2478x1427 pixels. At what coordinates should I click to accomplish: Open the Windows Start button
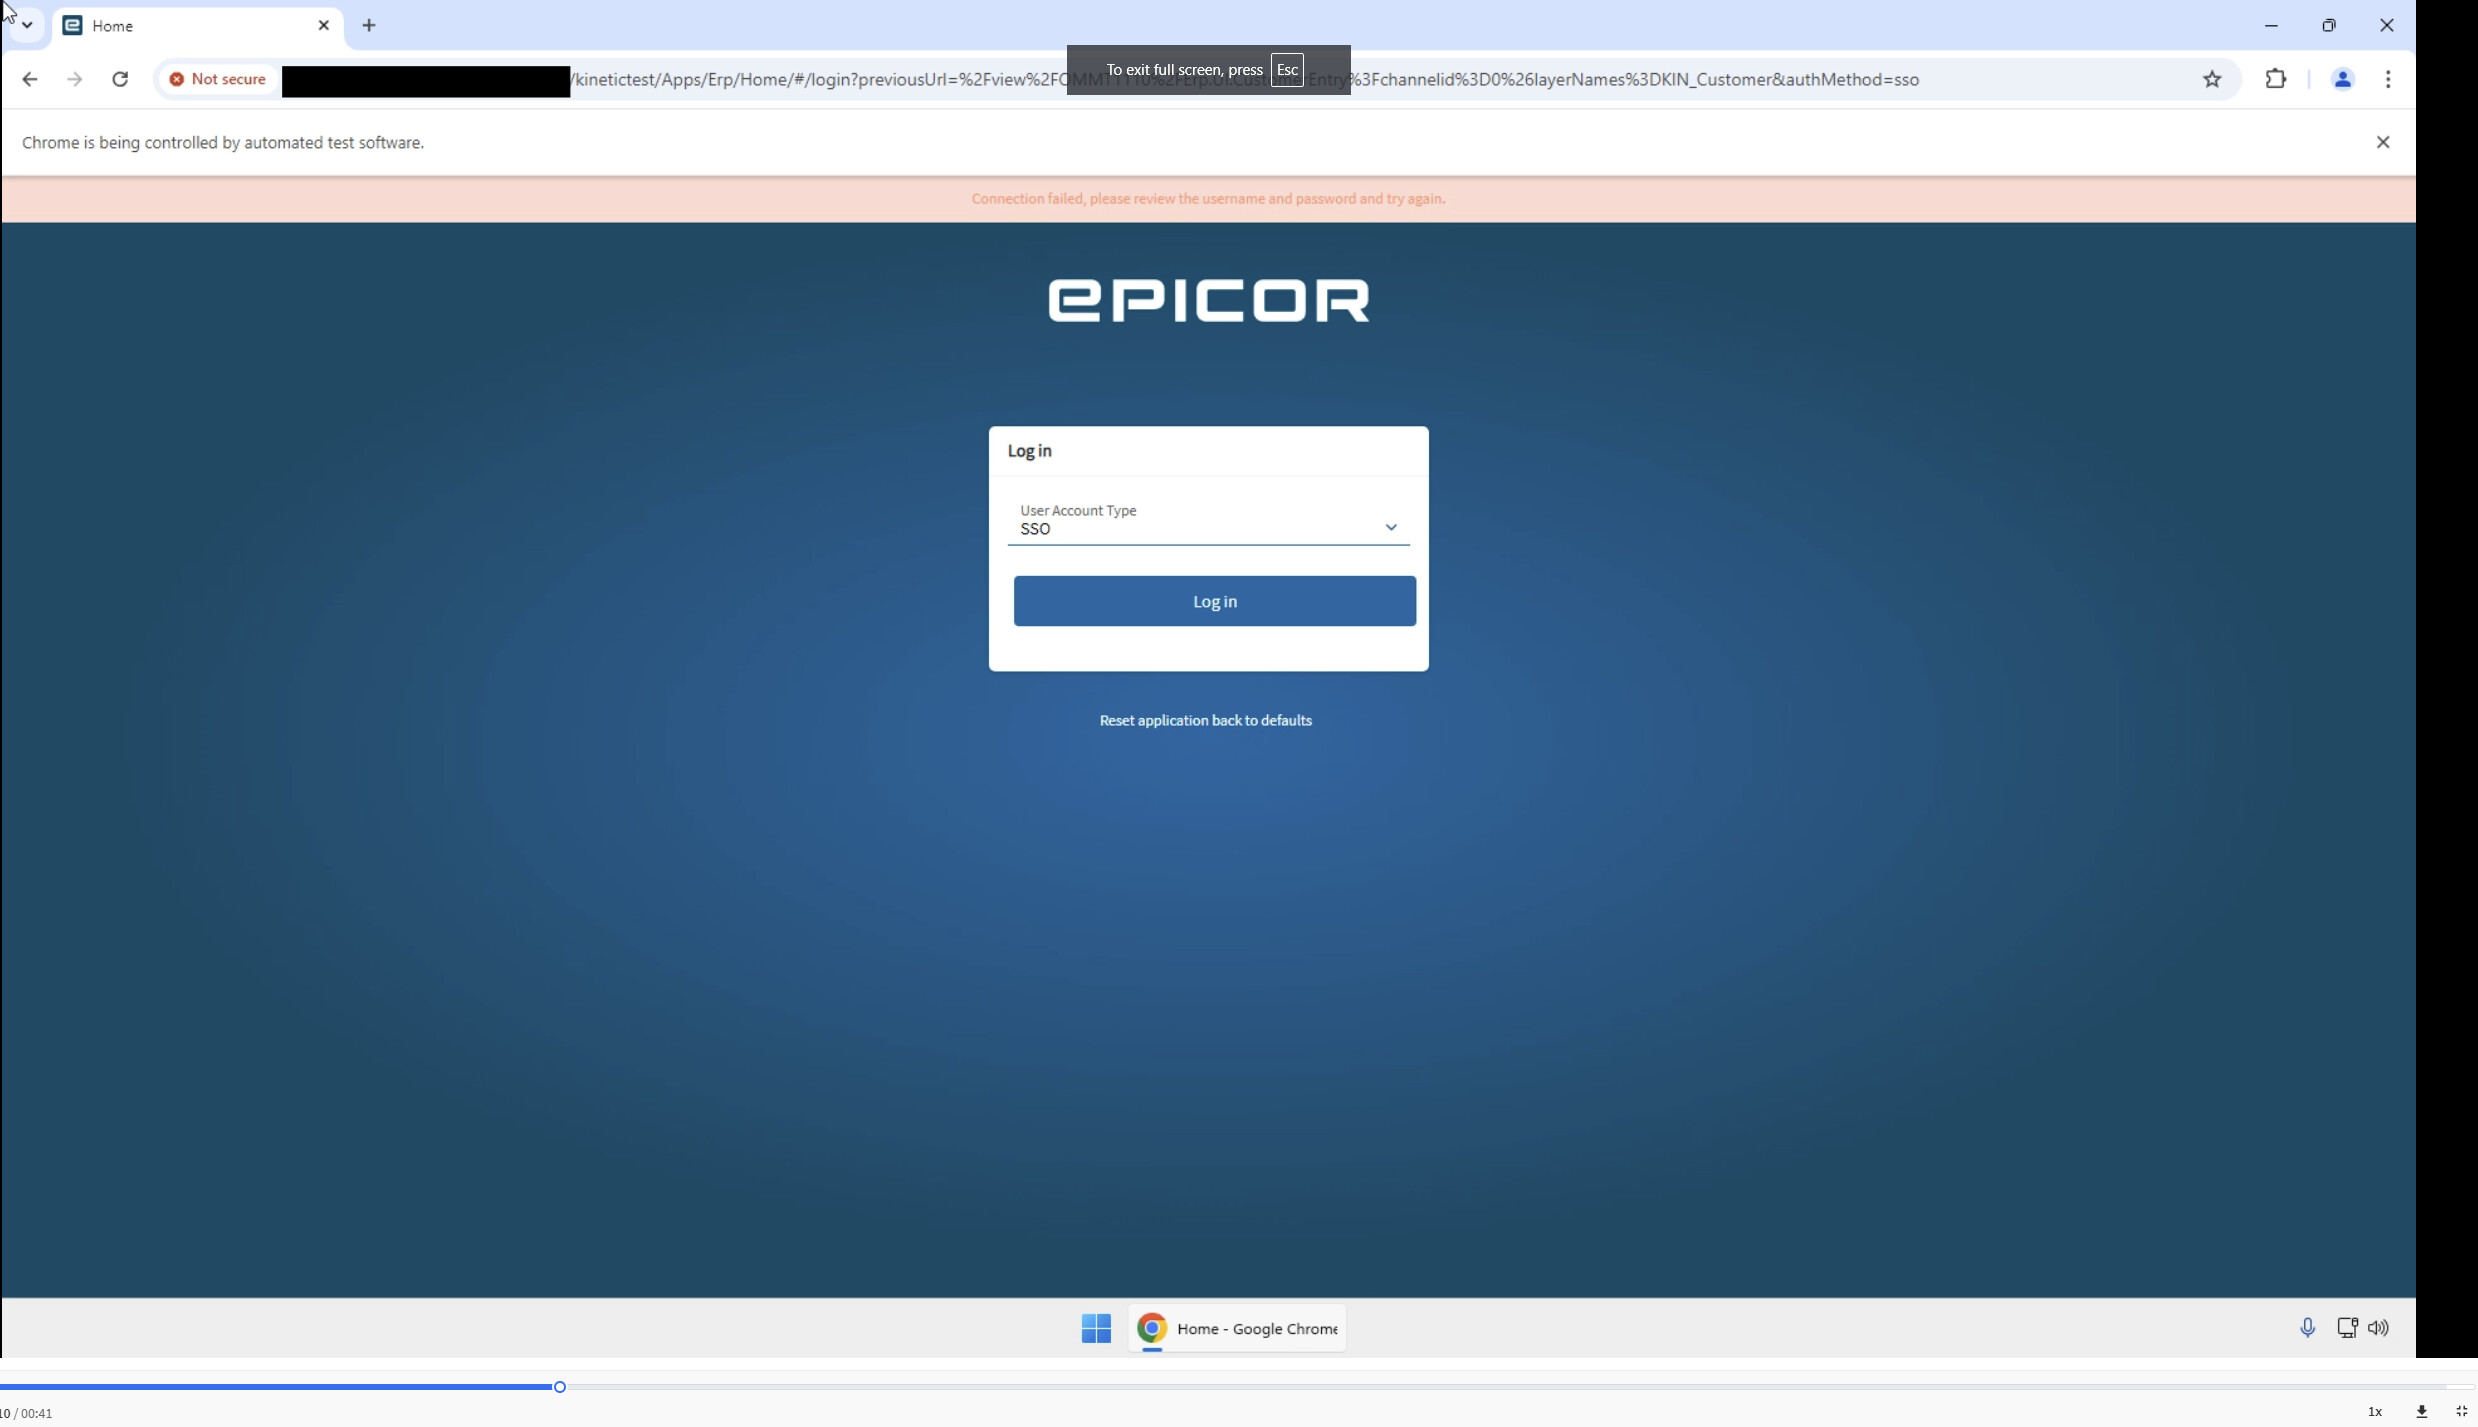(1096, 1328)
